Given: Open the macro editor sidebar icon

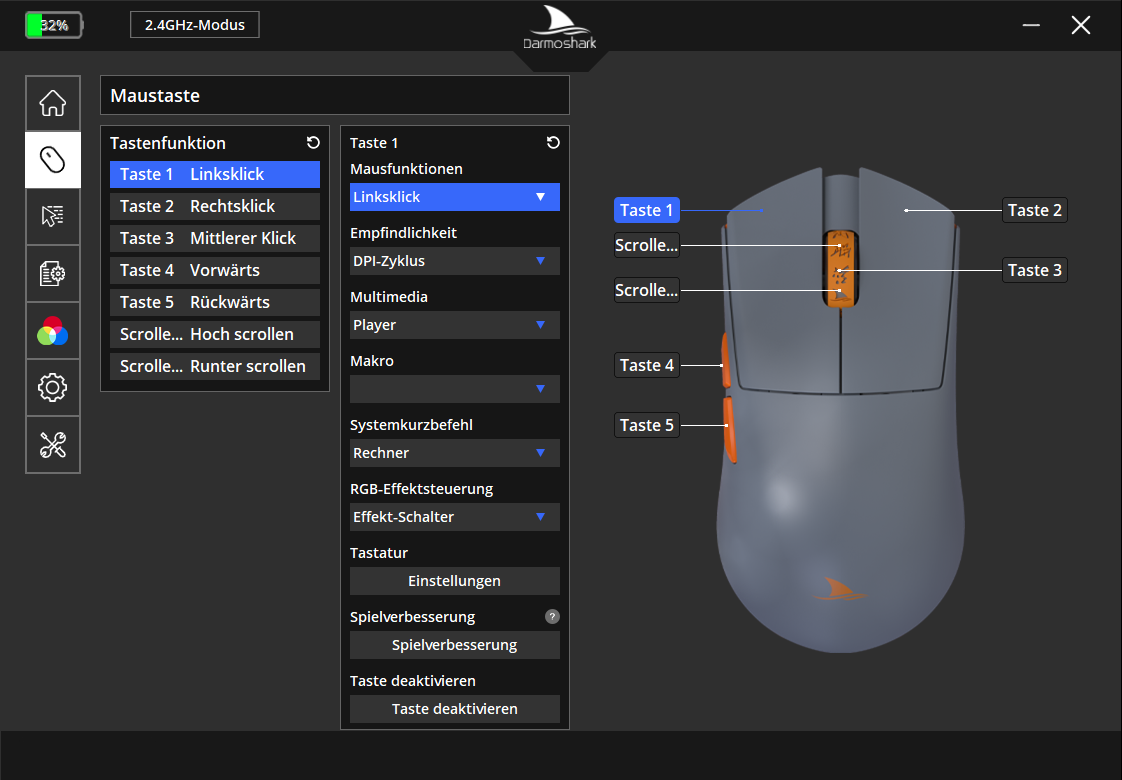Looking at the screenshot, I should click(53, 273).
